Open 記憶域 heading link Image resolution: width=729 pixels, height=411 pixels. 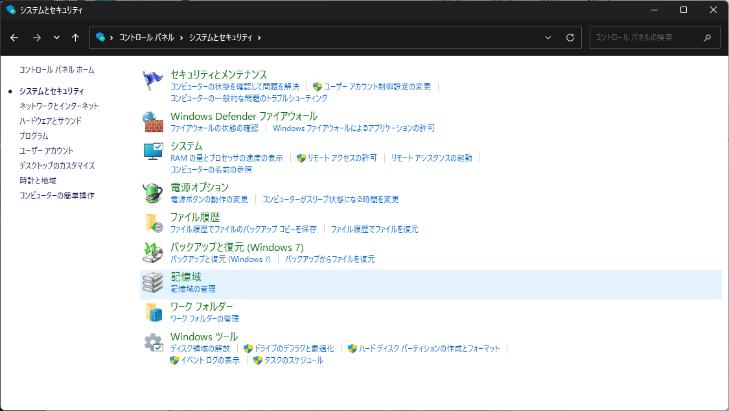pyautogui.click(x=186, y=277)
